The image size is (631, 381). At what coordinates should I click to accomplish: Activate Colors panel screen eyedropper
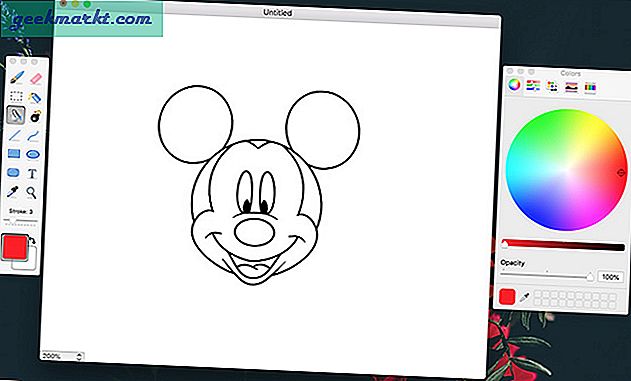click(x=524, y=298)
